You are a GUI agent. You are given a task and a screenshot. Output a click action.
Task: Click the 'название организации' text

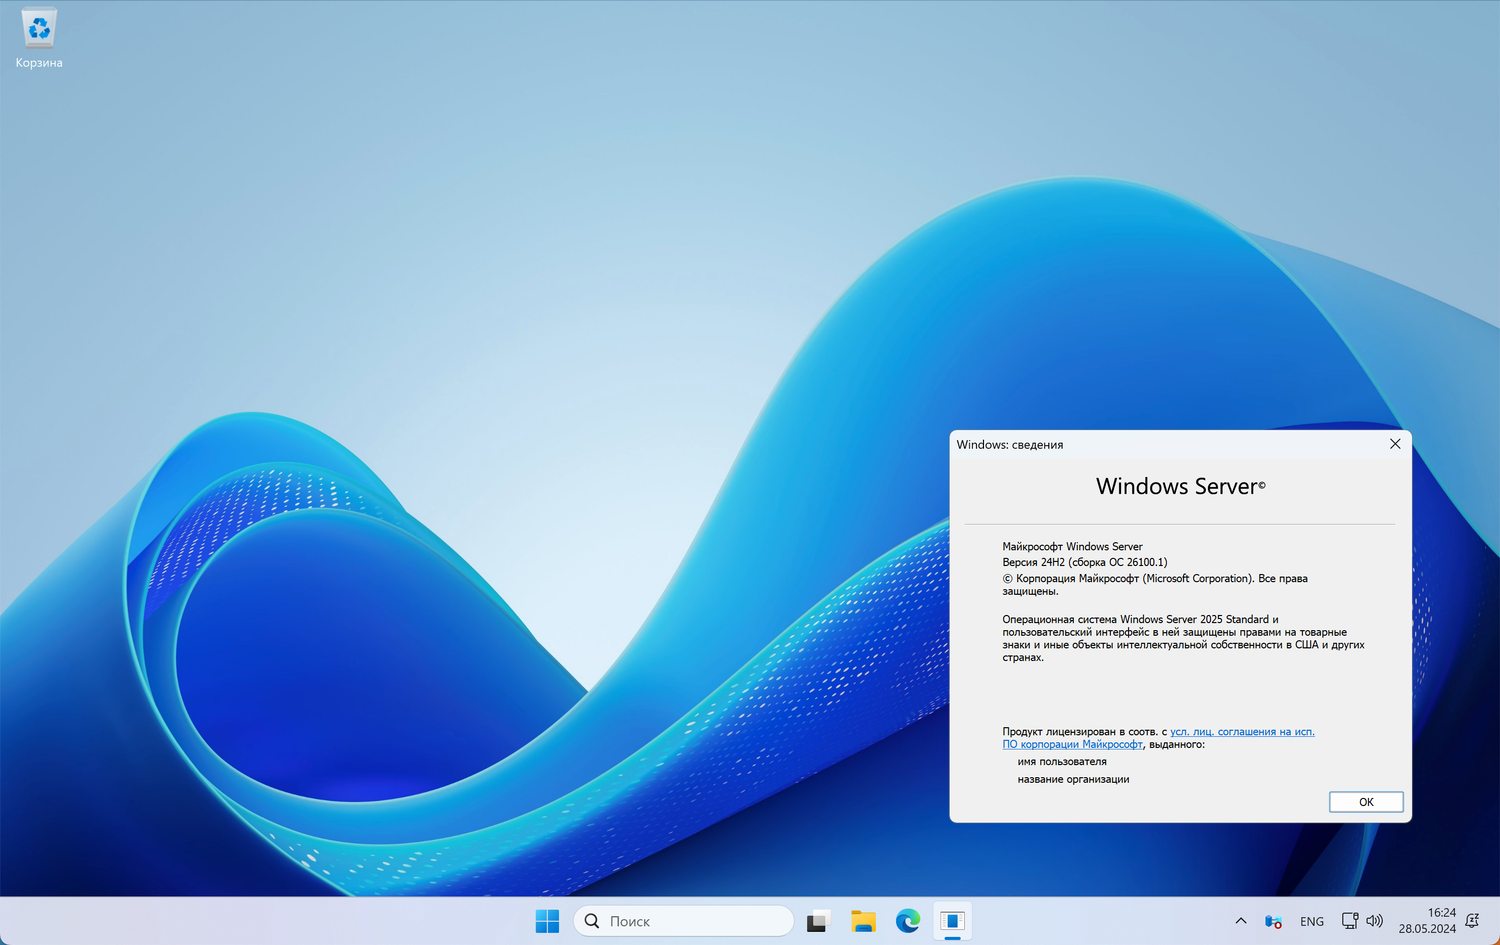pyautogui.click(x=1073, y=779)
